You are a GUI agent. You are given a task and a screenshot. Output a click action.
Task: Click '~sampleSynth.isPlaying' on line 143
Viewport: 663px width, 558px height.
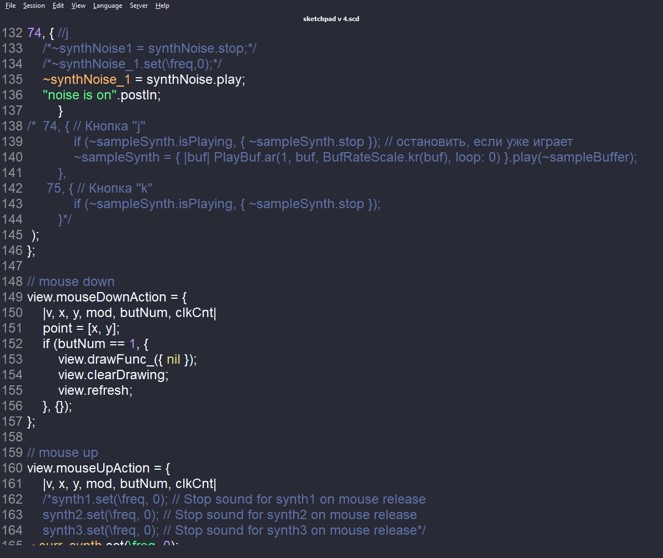[160, 204]
